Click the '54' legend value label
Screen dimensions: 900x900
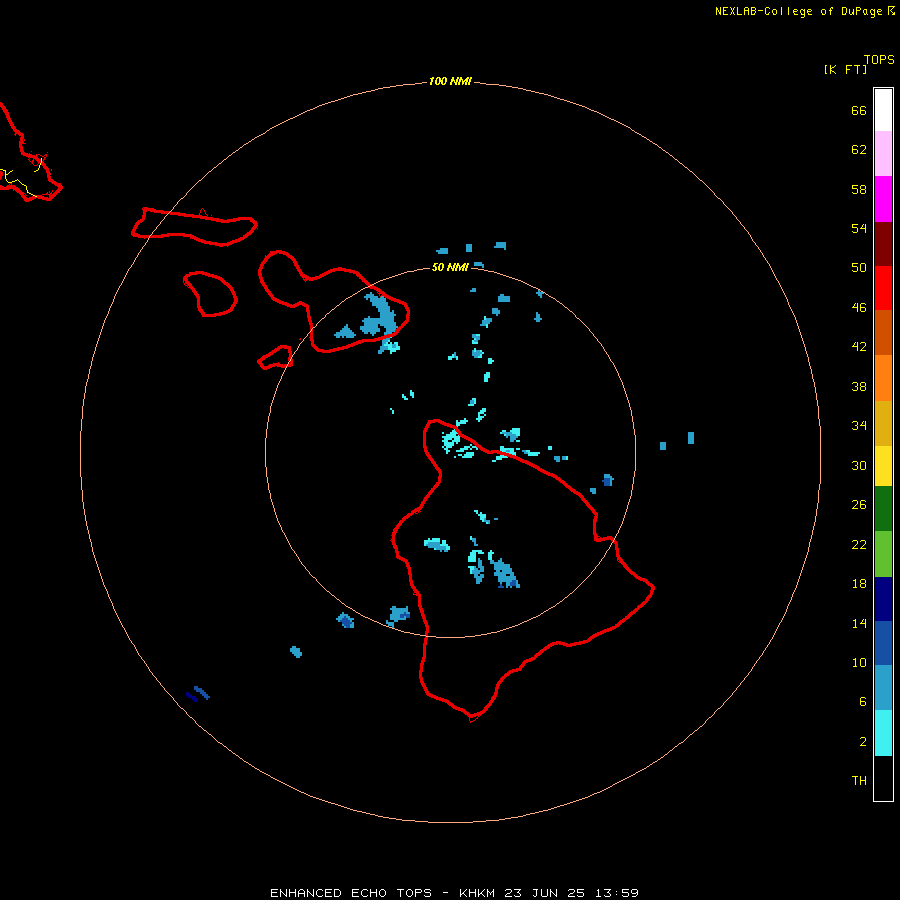coord(859,228)
